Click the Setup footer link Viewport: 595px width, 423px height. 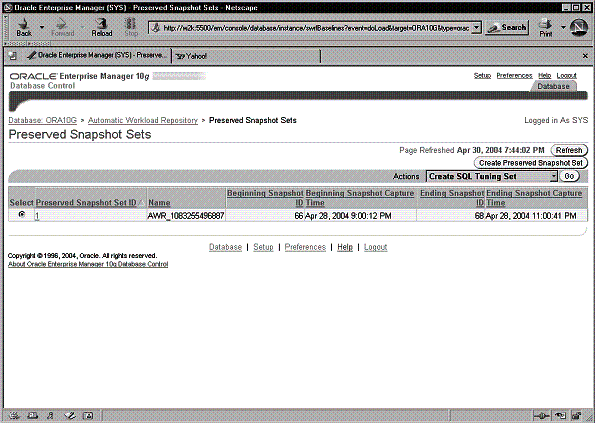263,247
